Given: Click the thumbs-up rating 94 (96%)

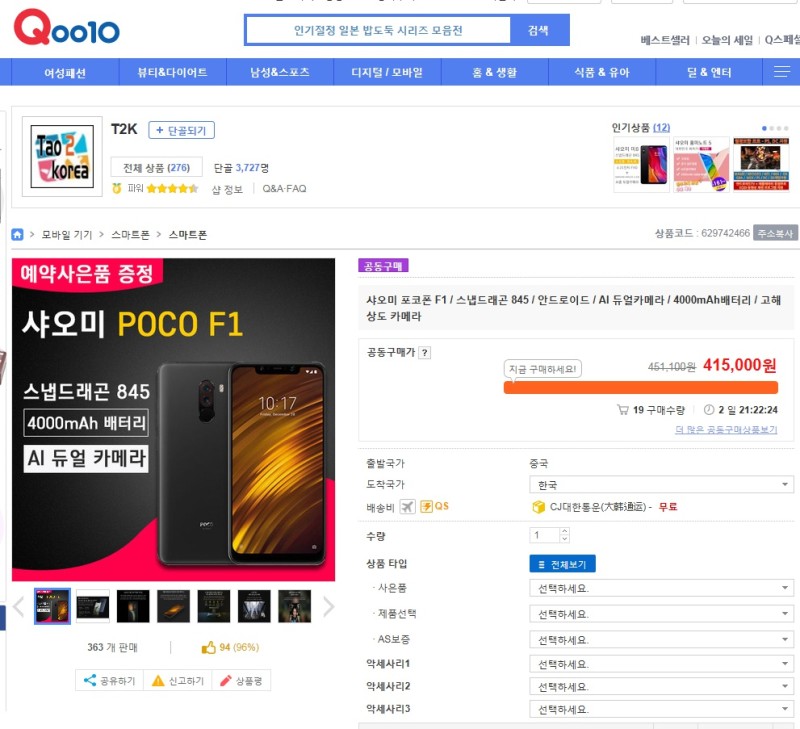Looking at the screenshot, I should coord(230,647).
